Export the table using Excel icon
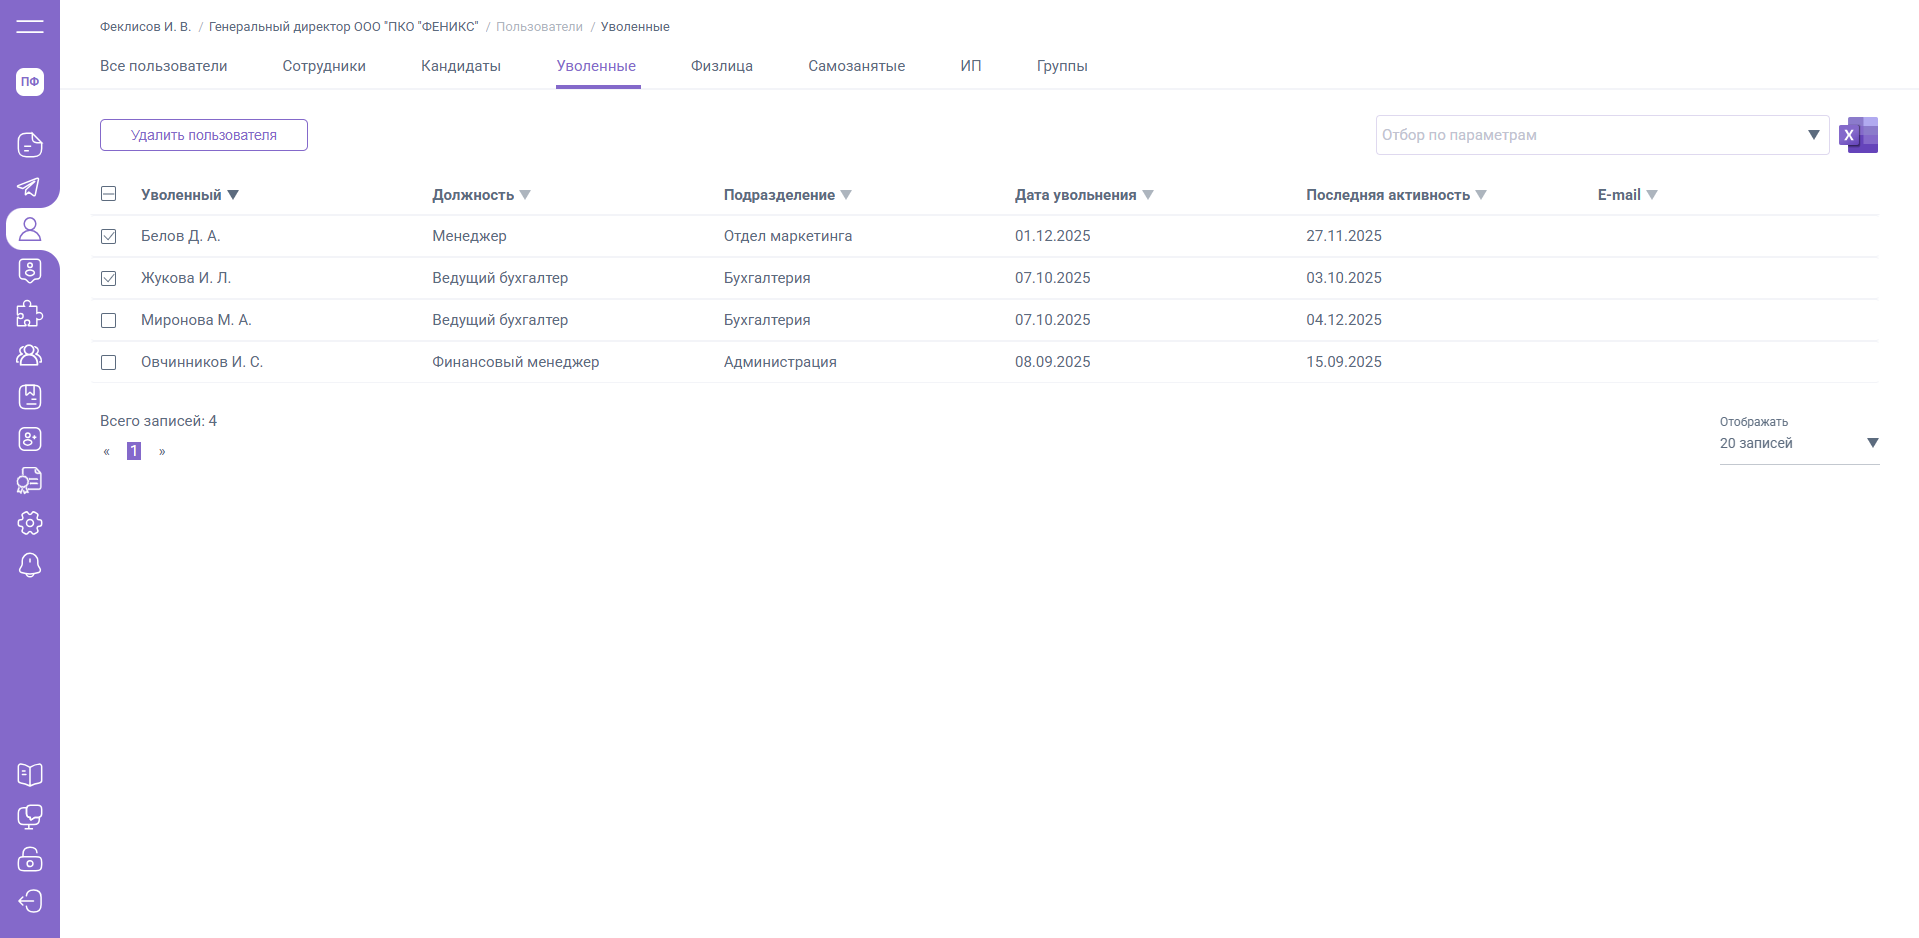 [x=1858, y=135]
